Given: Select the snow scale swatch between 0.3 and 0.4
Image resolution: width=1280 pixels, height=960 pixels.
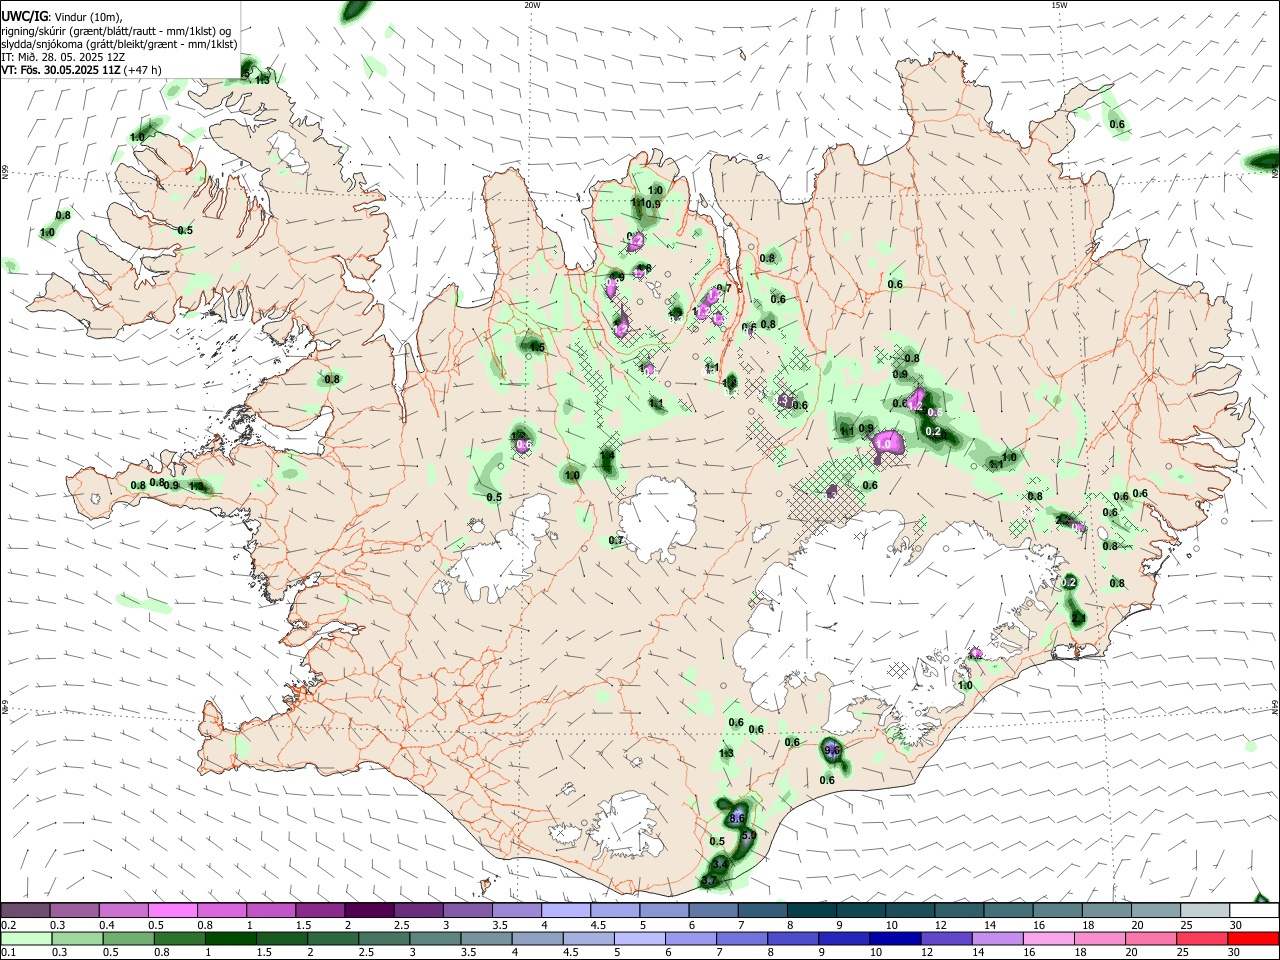Looking at the screenshot, I should point(75,911).
